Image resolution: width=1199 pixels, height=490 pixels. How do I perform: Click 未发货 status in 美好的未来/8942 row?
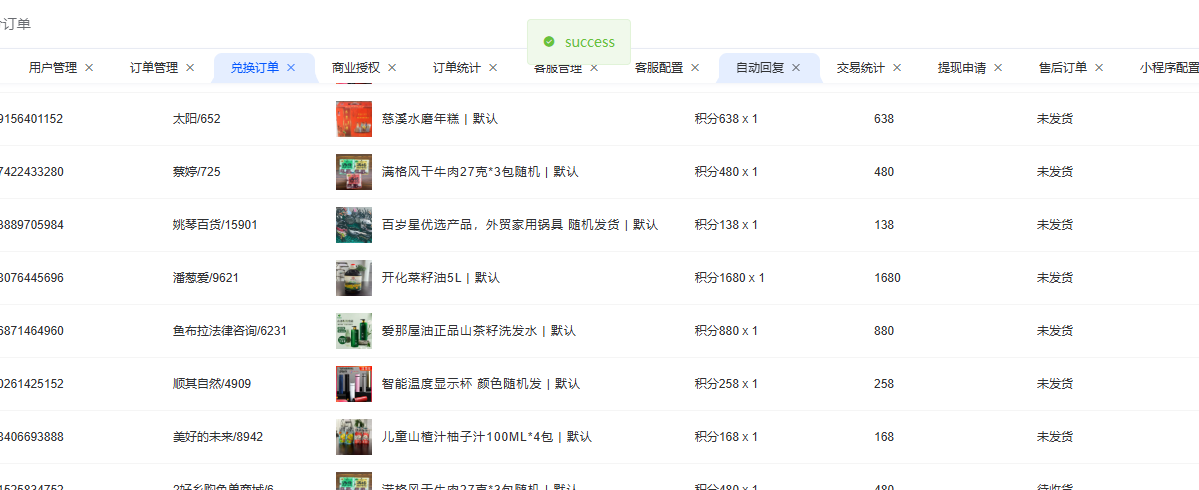coord(1054,437)
